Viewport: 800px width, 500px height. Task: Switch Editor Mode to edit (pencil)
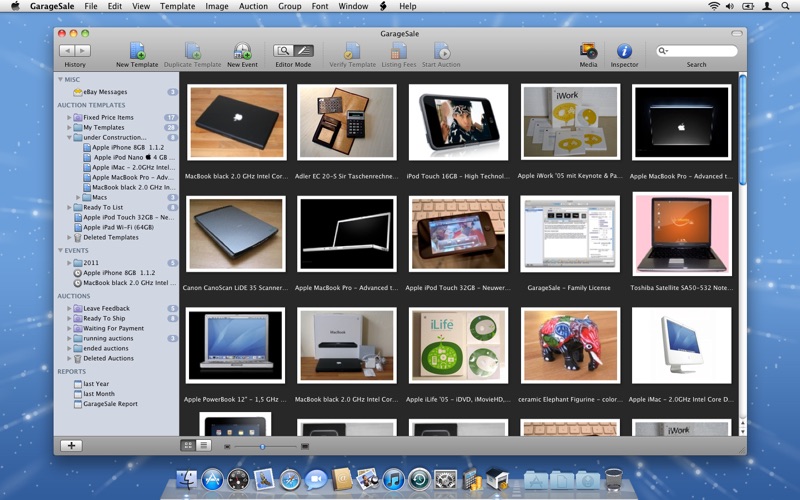click(304, 51)
